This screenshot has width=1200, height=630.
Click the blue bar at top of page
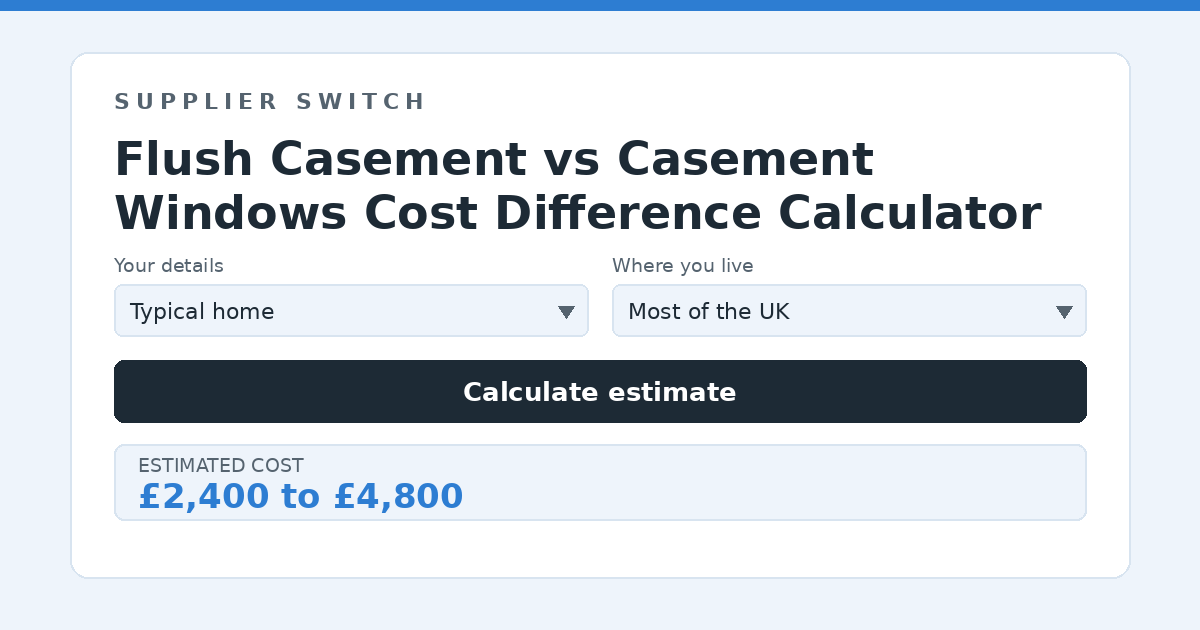600,5
